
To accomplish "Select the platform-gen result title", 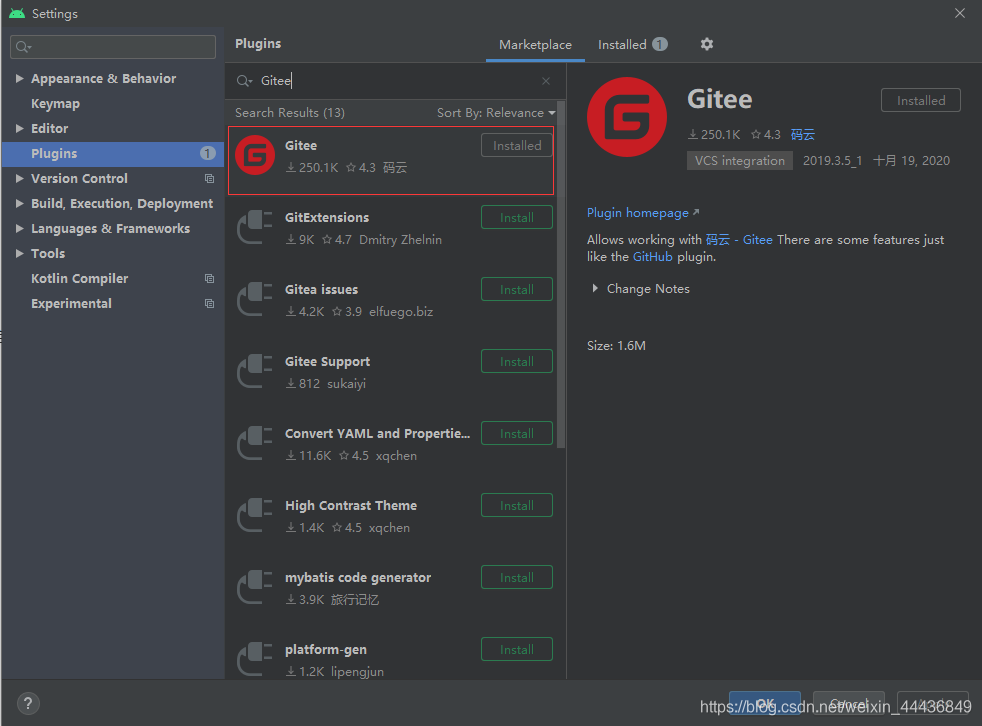I will pos(325,650).
